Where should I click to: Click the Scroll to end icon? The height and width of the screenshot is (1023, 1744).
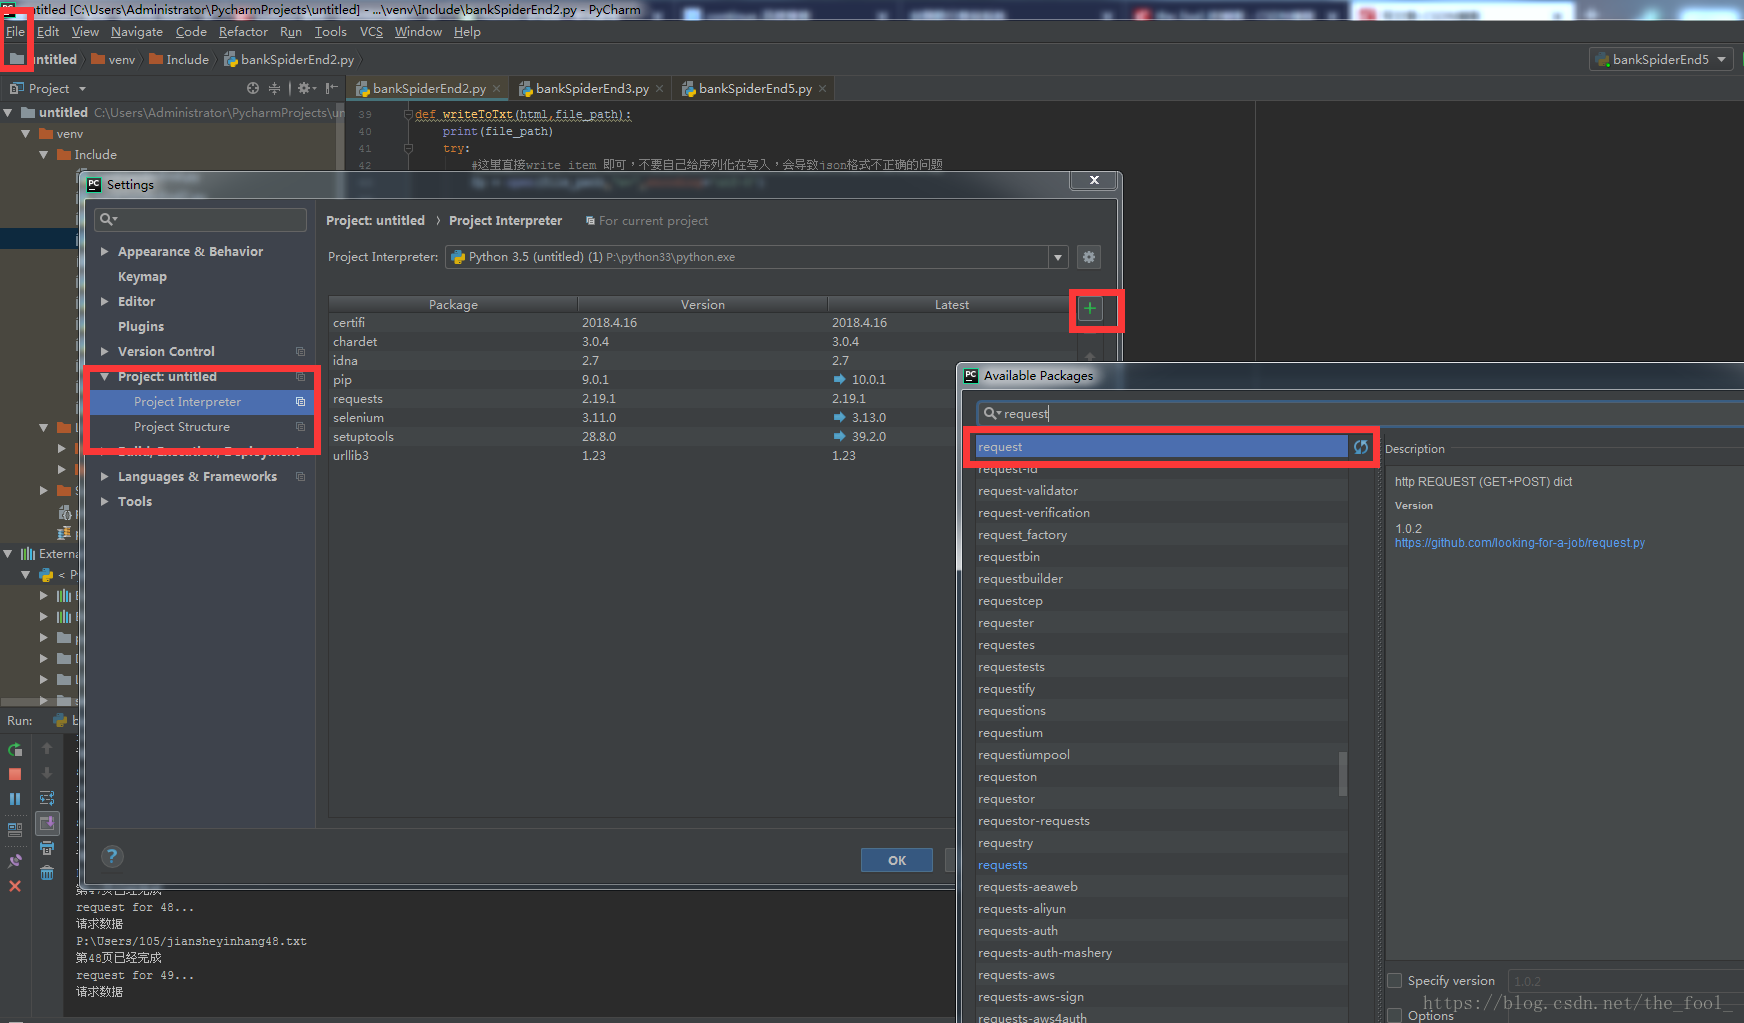tap(47, 823)
